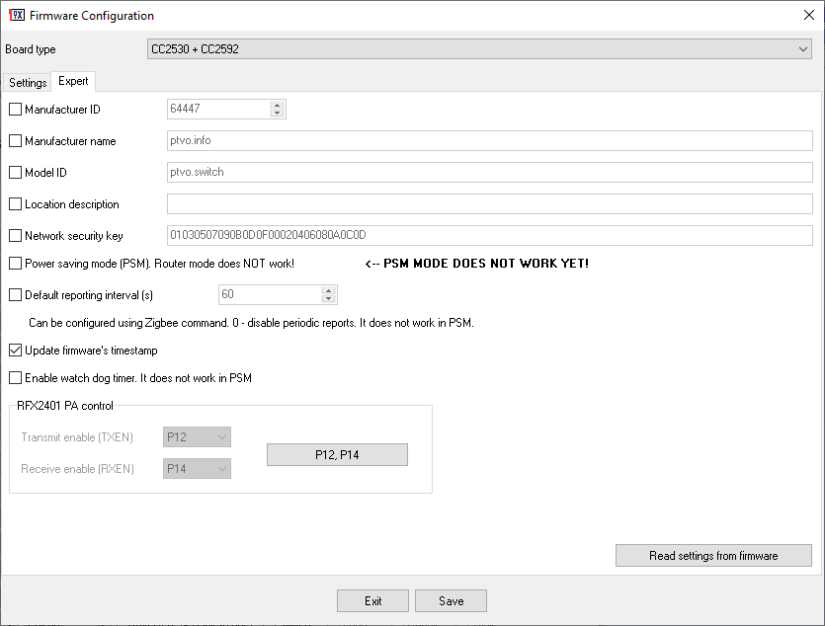
Task: Enable the Location description checkbox
Action: [x=15, y=204]
